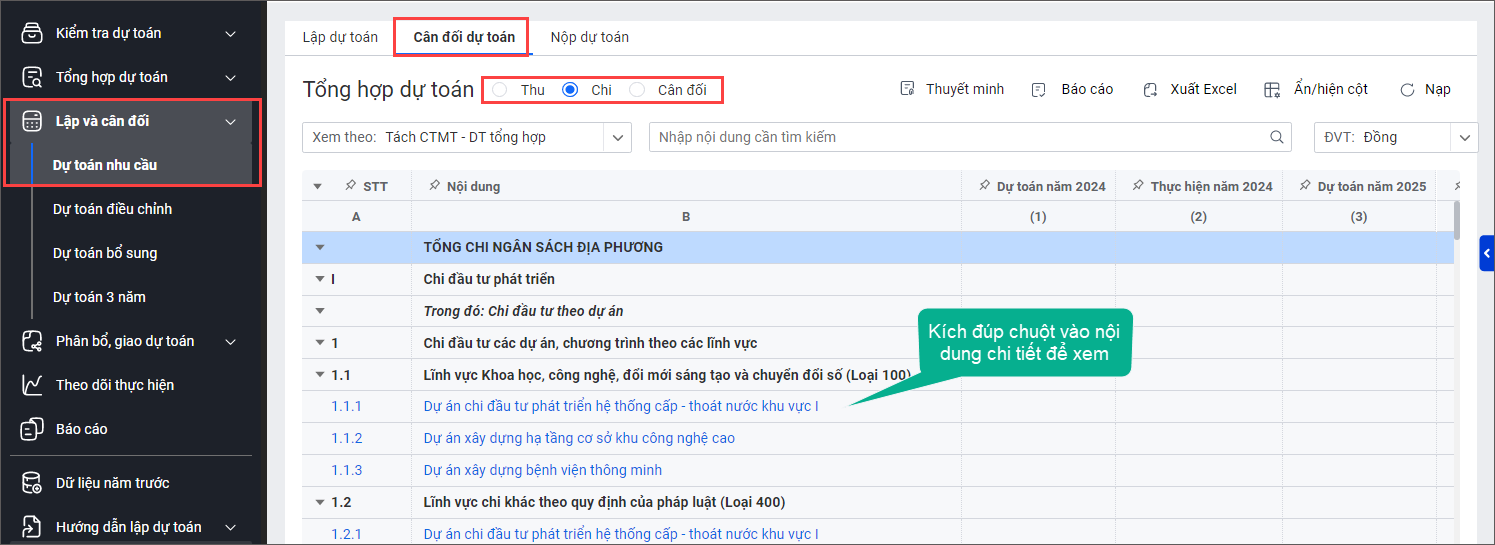The image size is (1495, 545).
Task: Reload data with the Nạp icon
Action: [x=1407, y=89]
